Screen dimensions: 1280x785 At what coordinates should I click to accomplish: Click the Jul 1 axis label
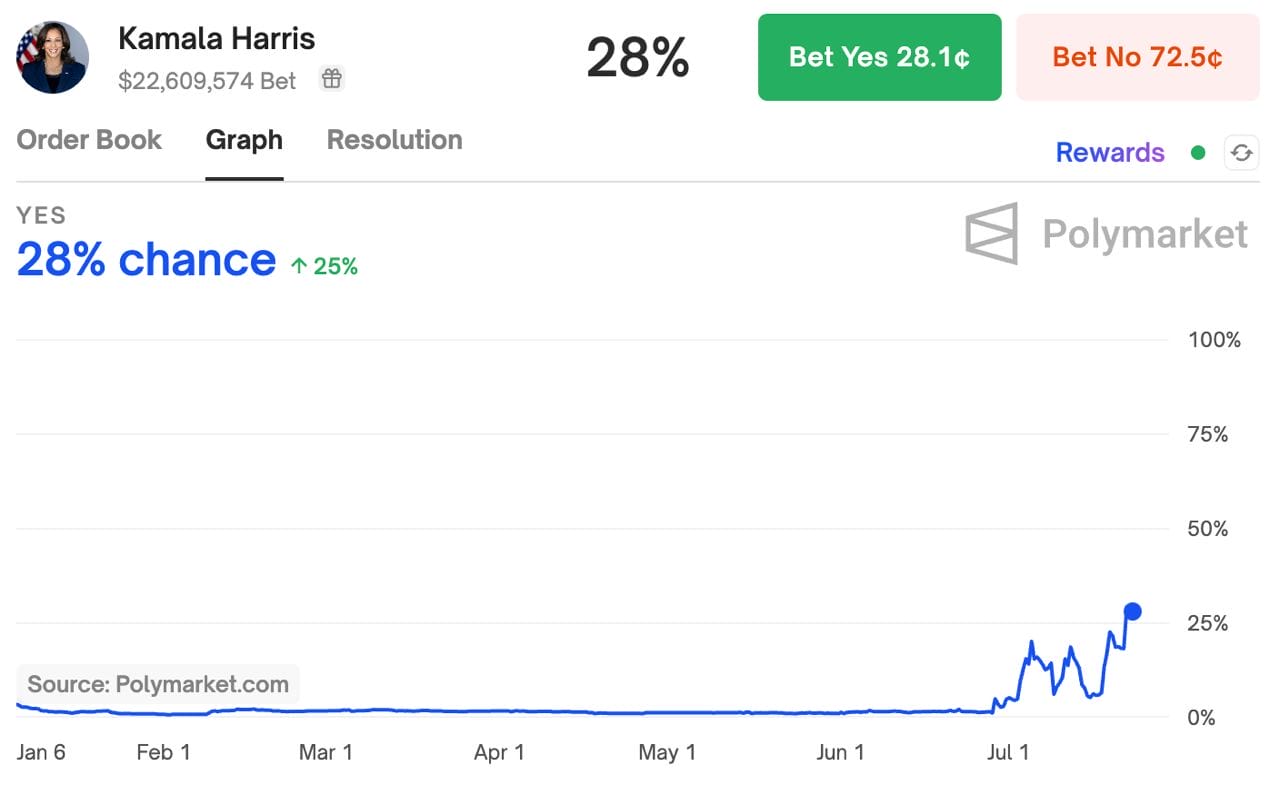click(1009, 752)
